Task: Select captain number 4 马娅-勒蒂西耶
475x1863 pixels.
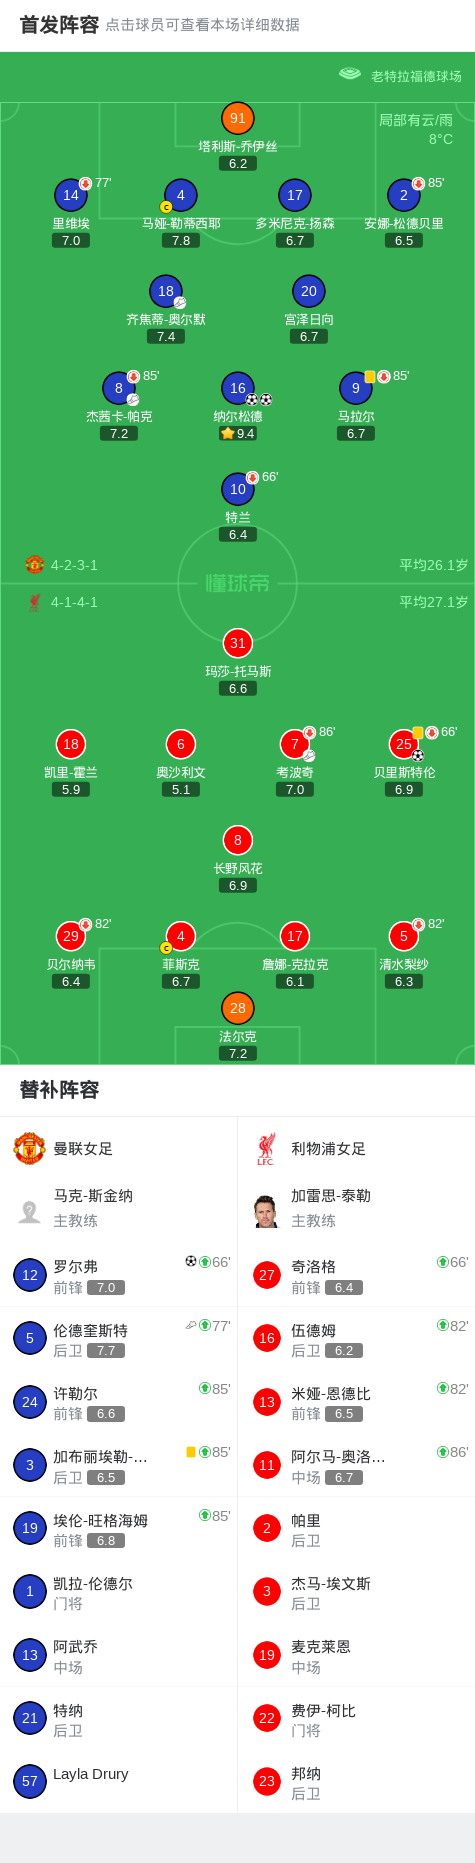Action: click(180, 196)
